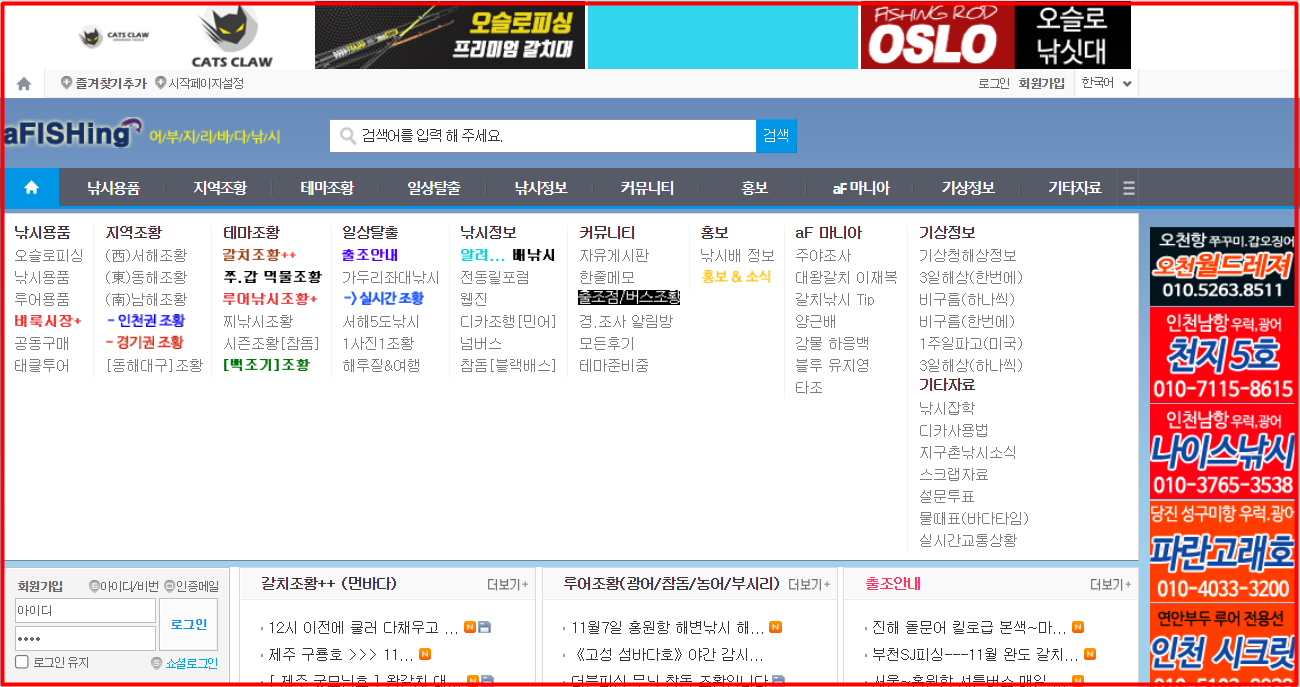This screenshot has width=1300, height=687.
Task: Open post 12시 이전에 쿨러 다채우고
Action: (364, 628)
